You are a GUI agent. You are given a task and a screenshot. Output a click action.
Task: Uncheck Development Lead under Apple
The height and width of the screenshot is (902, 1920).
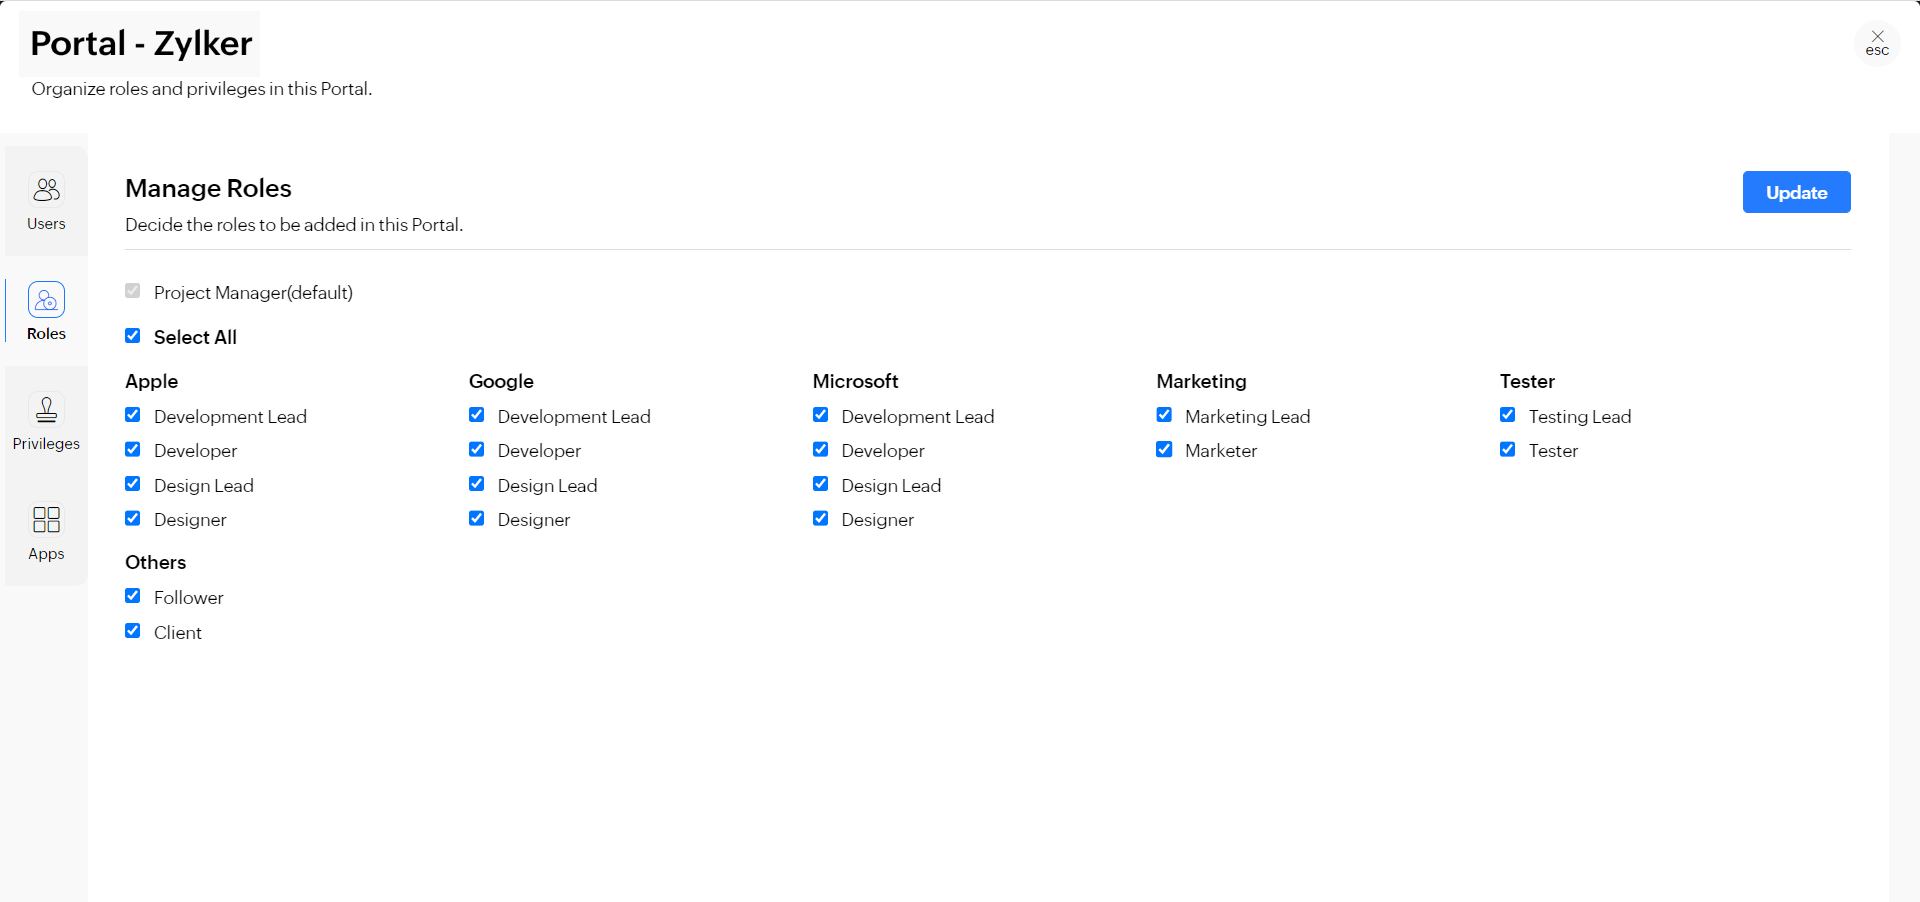point(133,415)
